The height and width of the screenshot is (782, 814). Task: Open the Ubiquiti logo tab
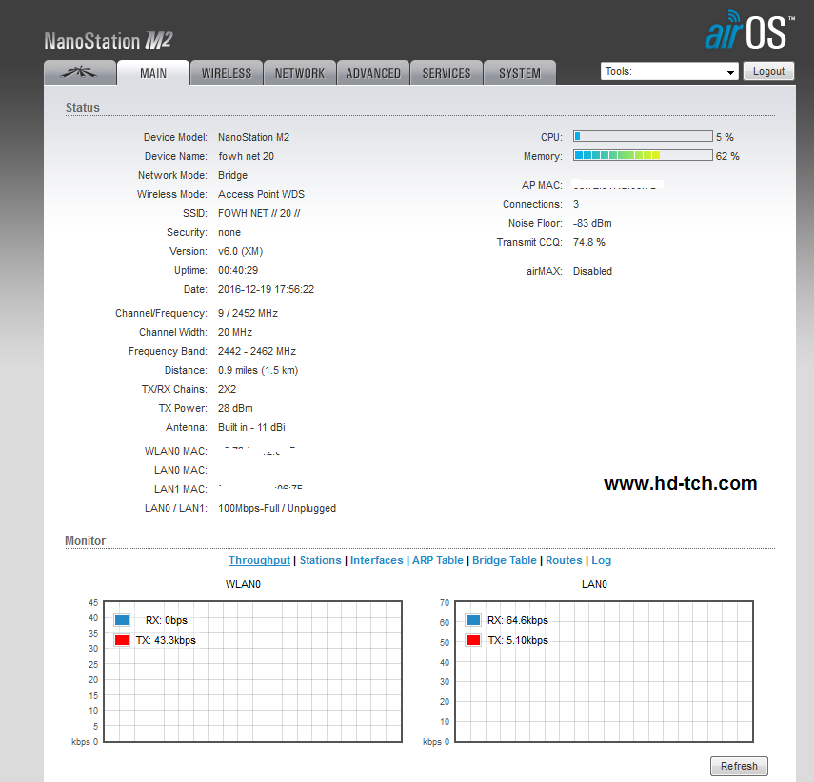click(x=79, y=73)
